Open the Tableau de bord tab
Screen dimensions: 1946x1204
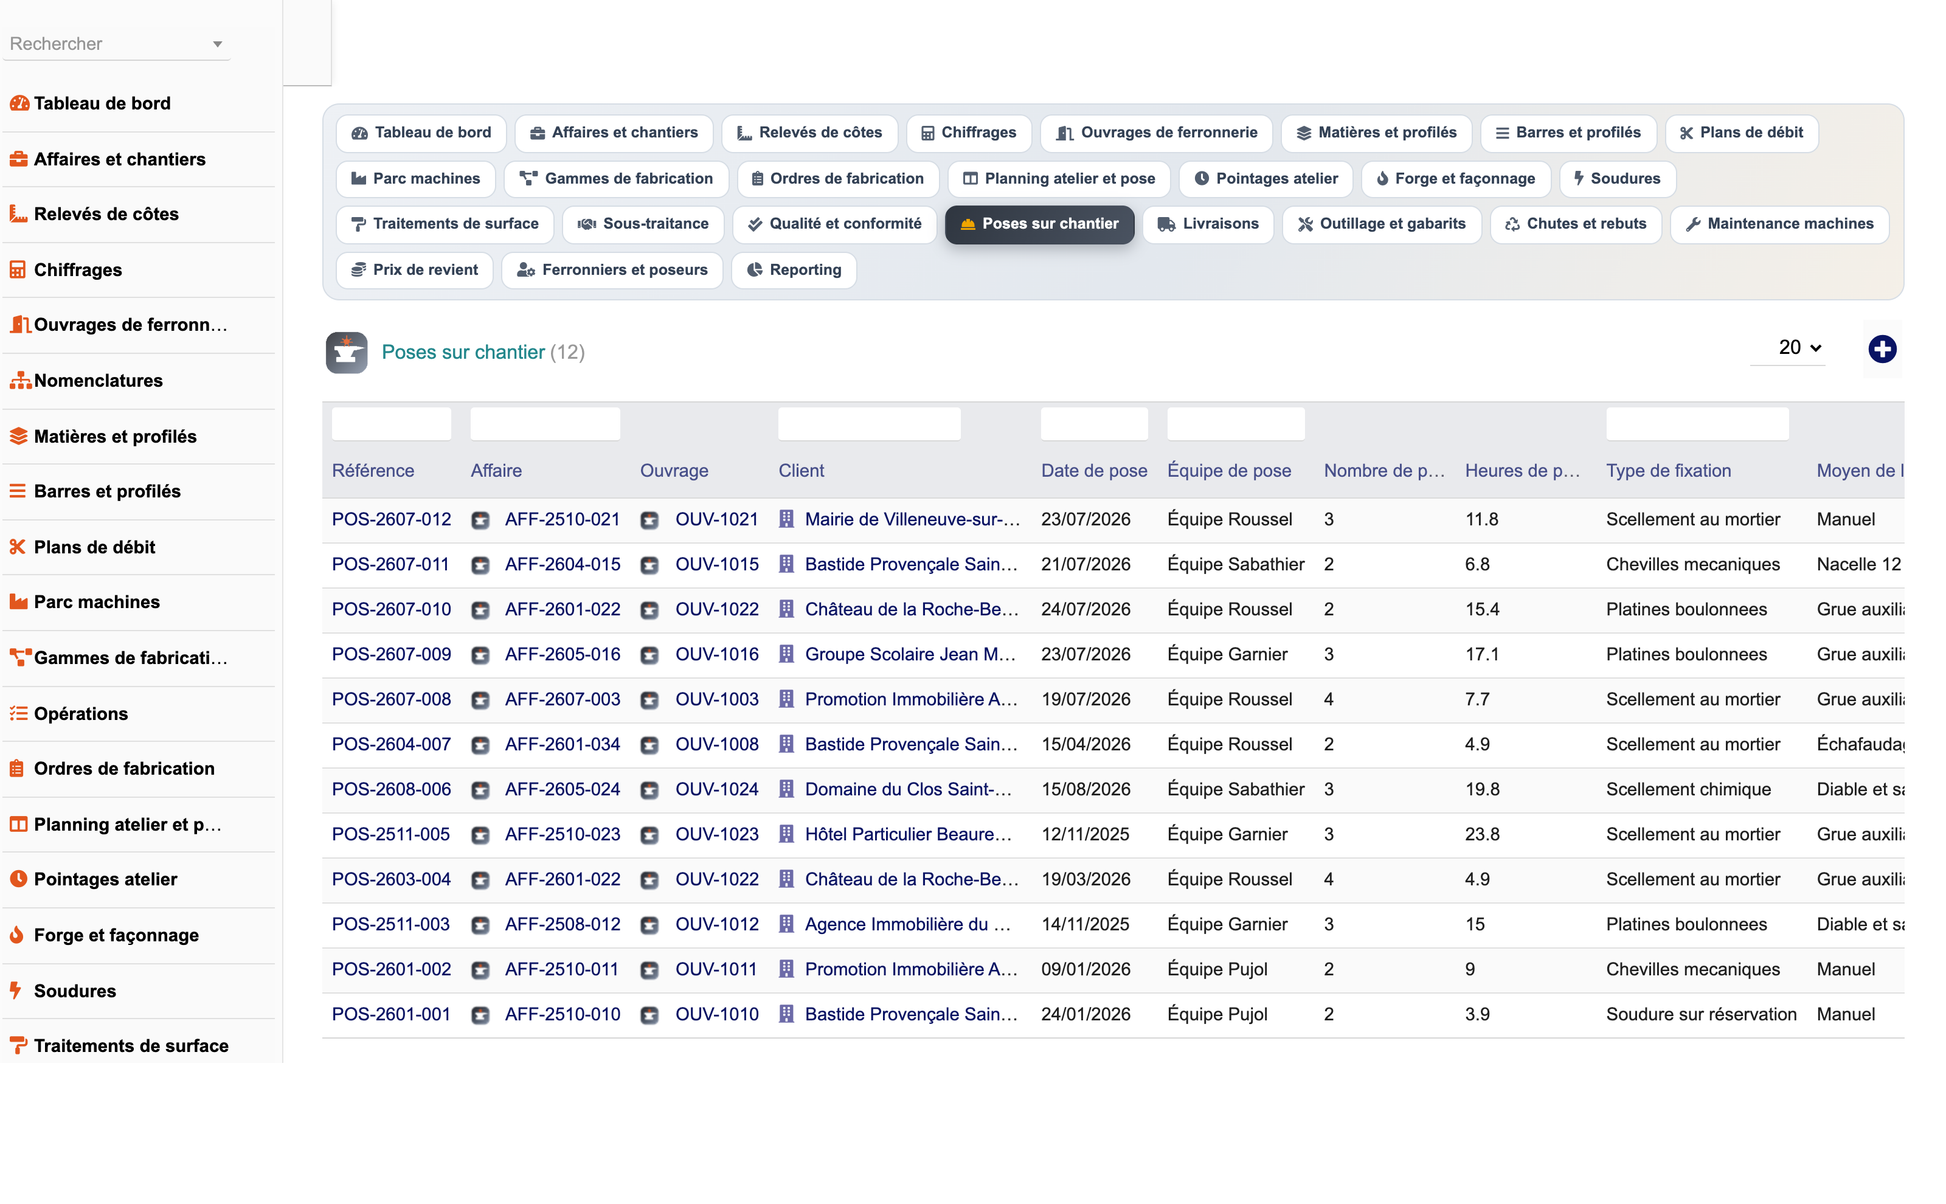pyautogui.click(x=421, y=133)
